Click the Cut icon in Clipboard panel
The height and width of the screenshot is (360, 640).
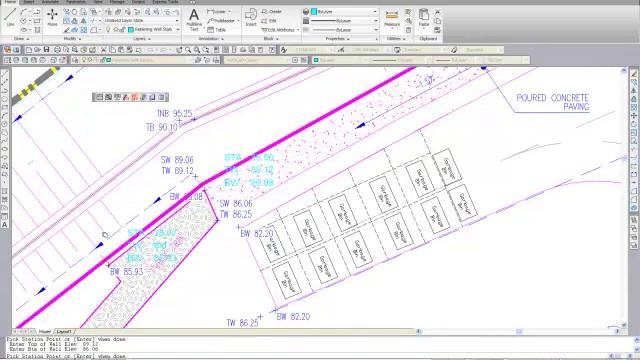click(438, 11)
